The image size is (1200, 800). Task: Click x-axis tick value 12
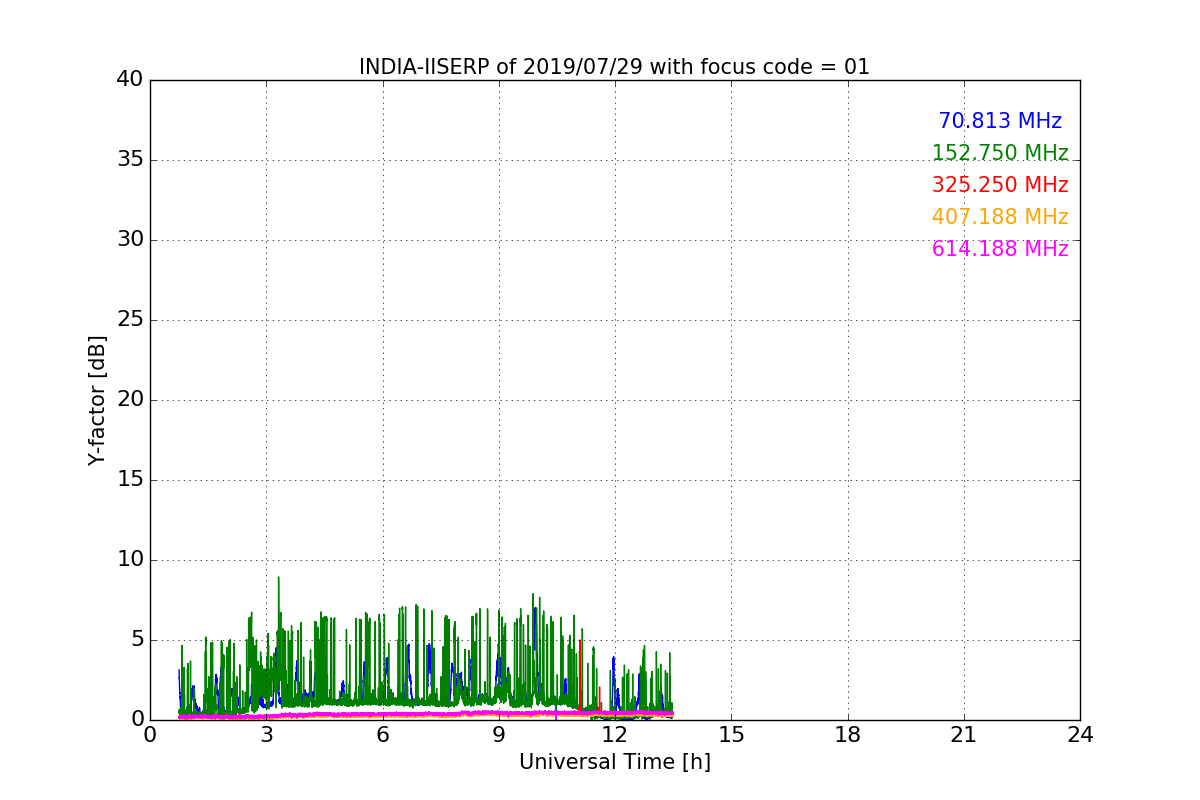(615, 735)
